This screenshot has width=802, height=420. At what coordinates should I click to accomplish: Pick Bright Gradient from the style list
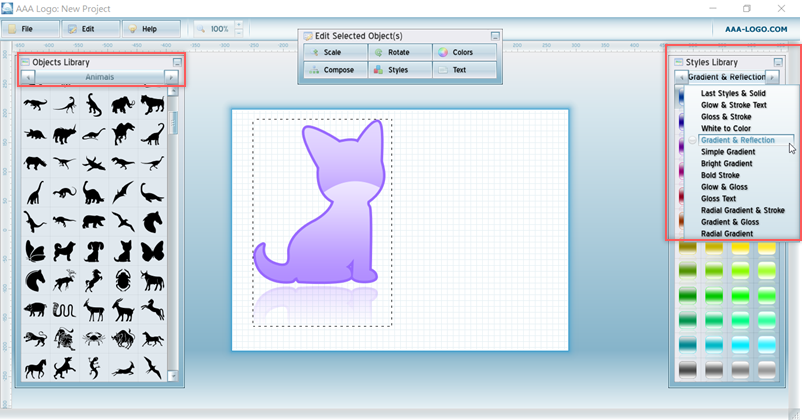click(x=726, y=164)
